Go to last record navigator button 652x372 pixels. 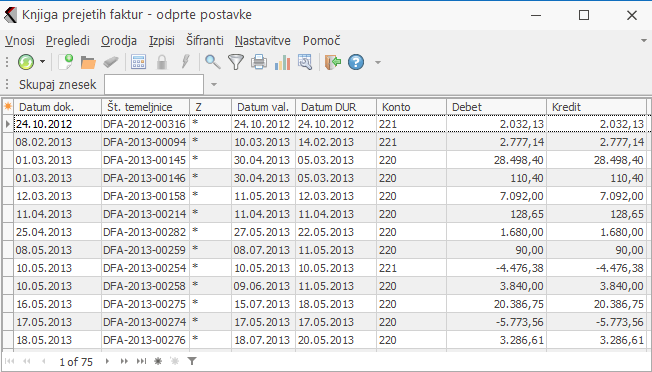pyautogui.click(x=141, y=361)
